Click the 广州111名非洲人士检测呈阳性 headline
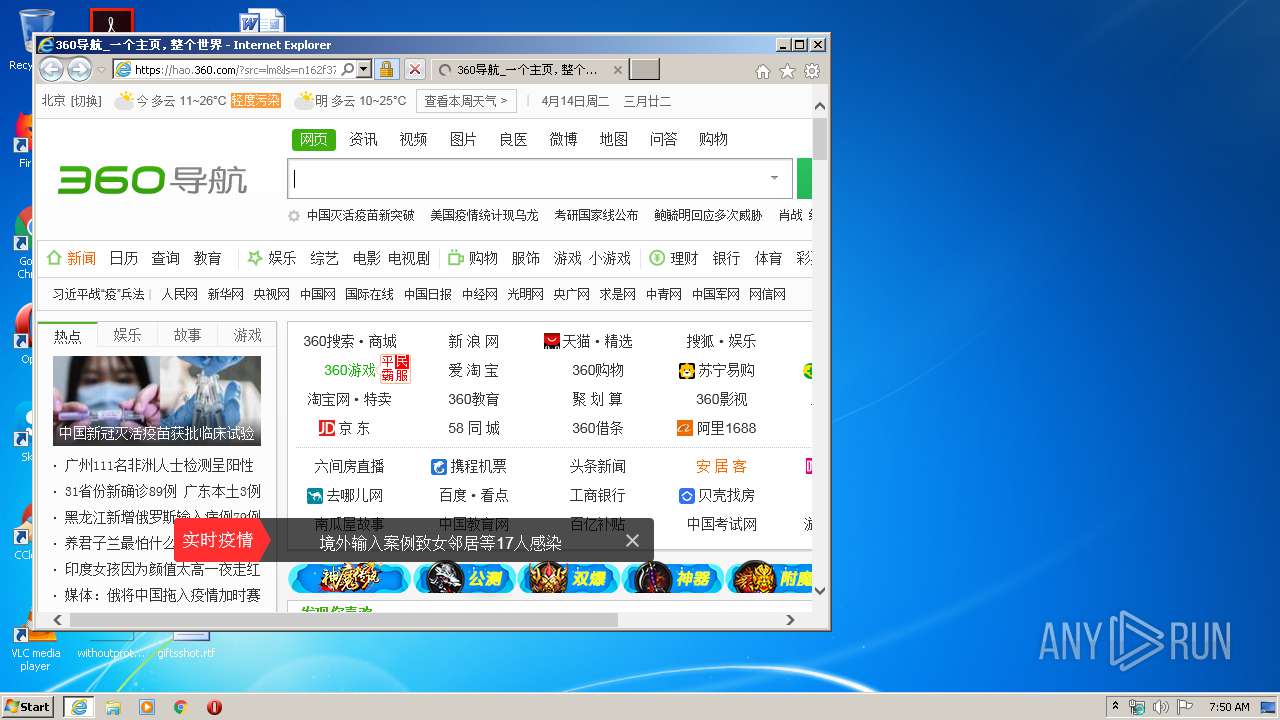 click(x=159, y=466)
